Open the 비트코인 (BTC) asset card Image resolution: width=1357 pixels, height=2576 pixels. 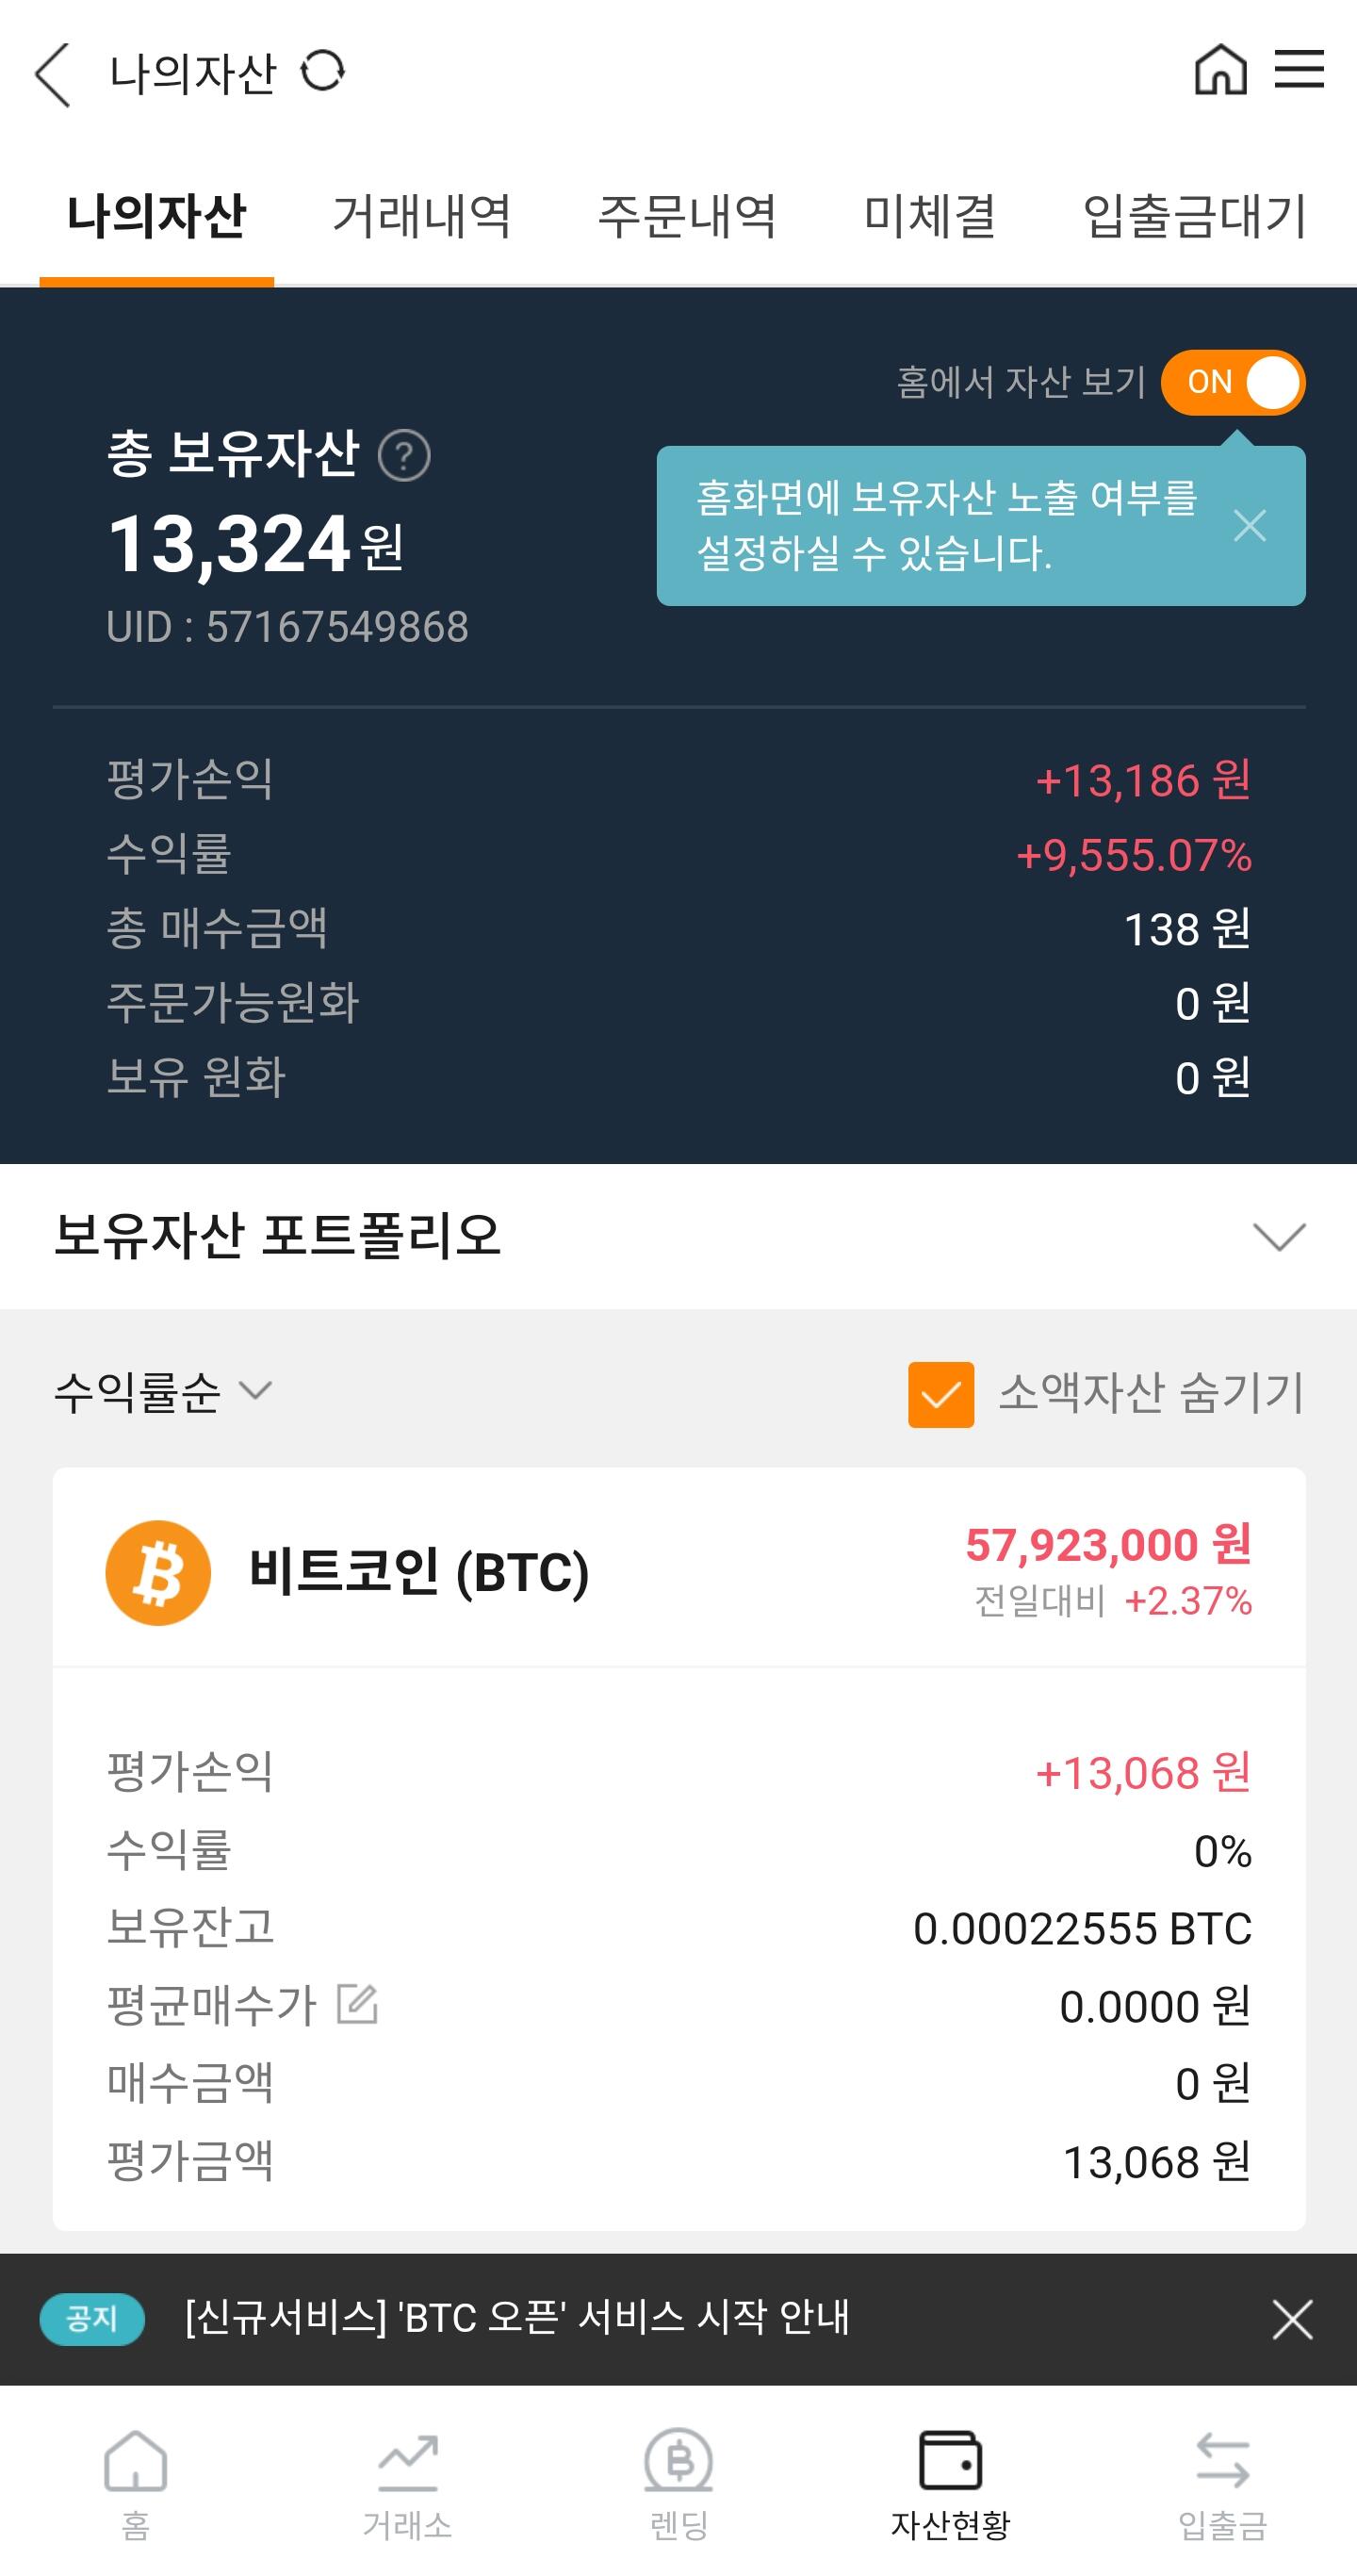(x=419, y=1572)
